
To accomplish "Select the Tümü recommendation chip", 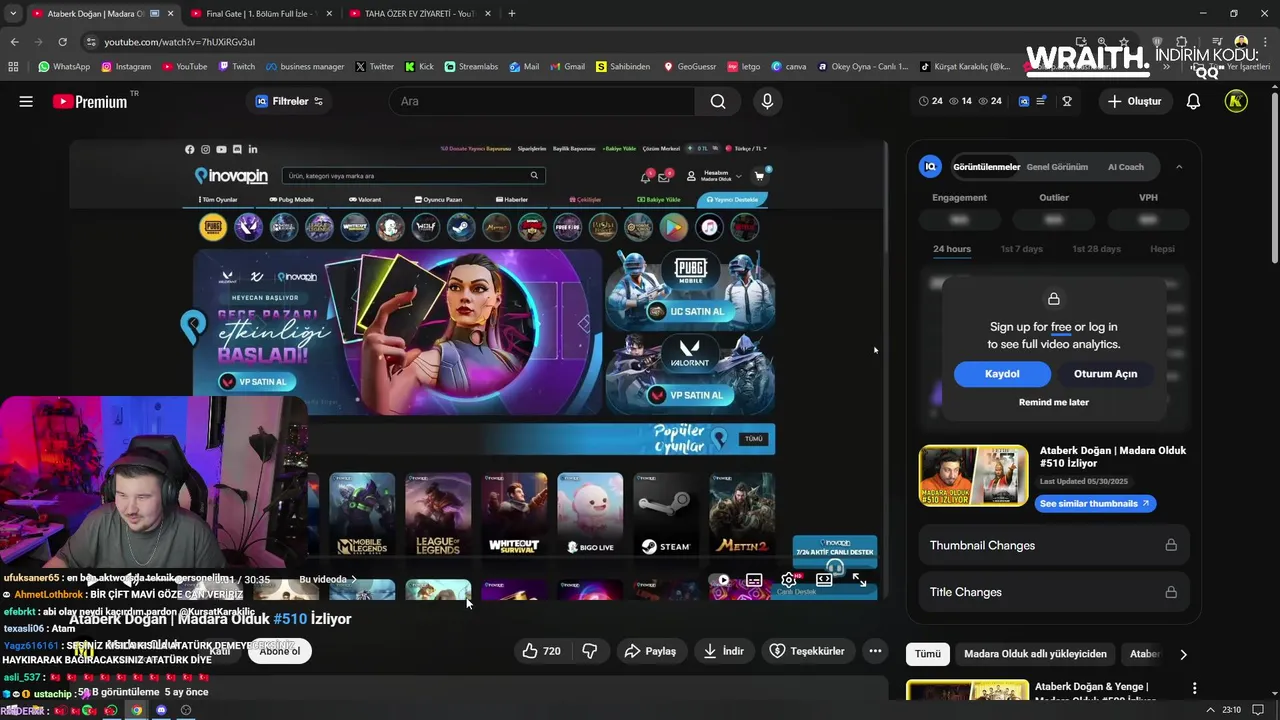I will tap(927, 654).
